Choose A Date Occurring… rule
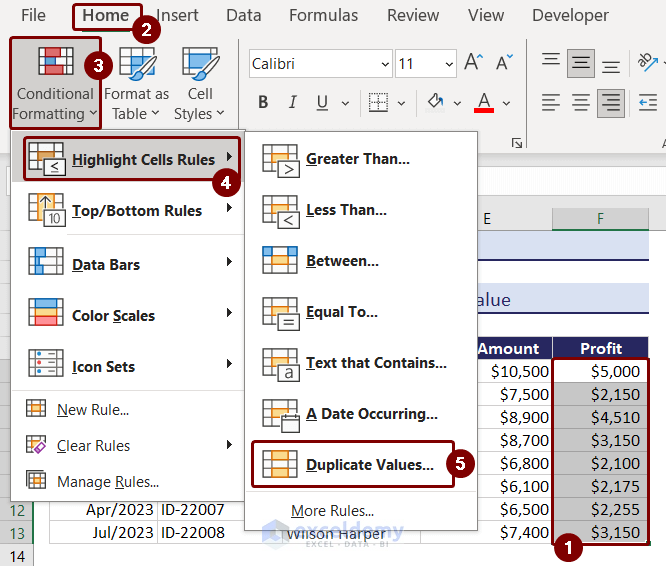This screenshot has height=566, width=666. tap(361, 414)
